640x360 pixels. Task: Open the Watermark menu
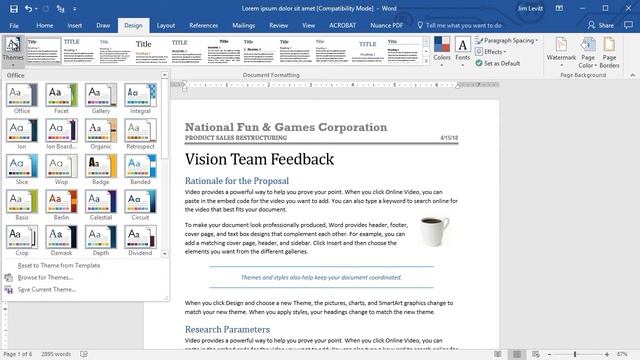[x=561, y=51]
